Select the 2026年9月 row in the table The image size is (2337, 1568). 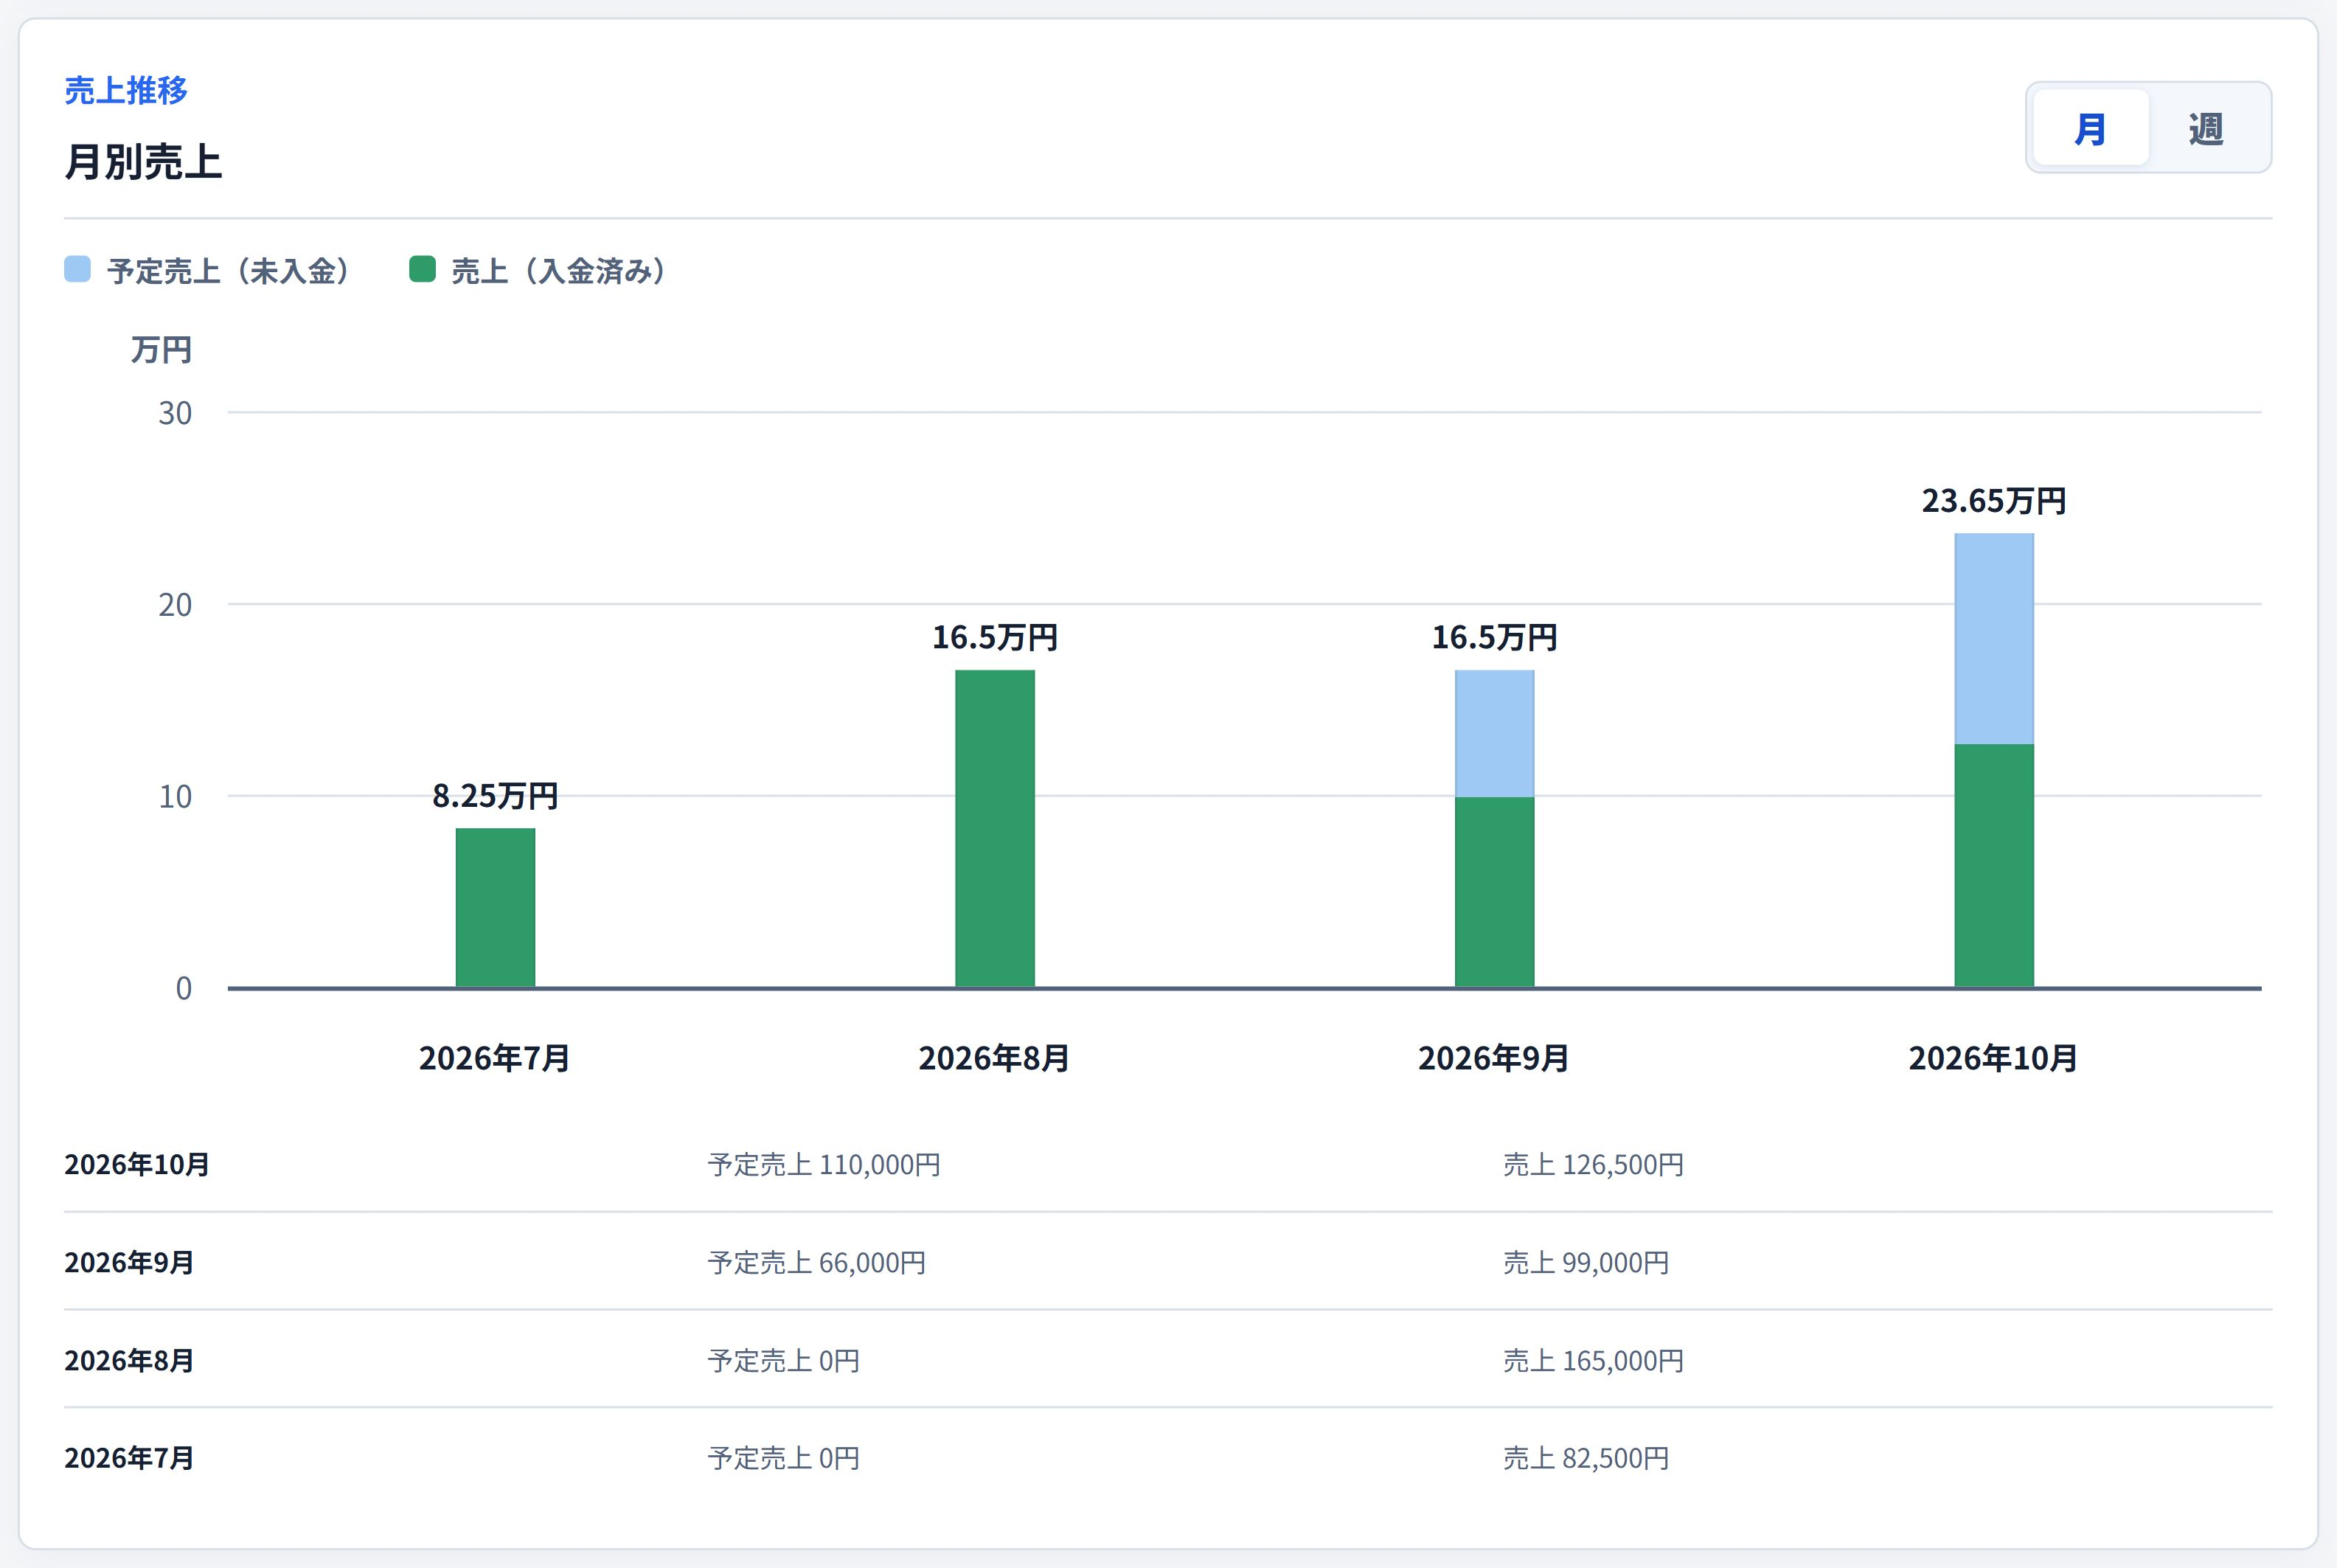coord(1168,1262)
